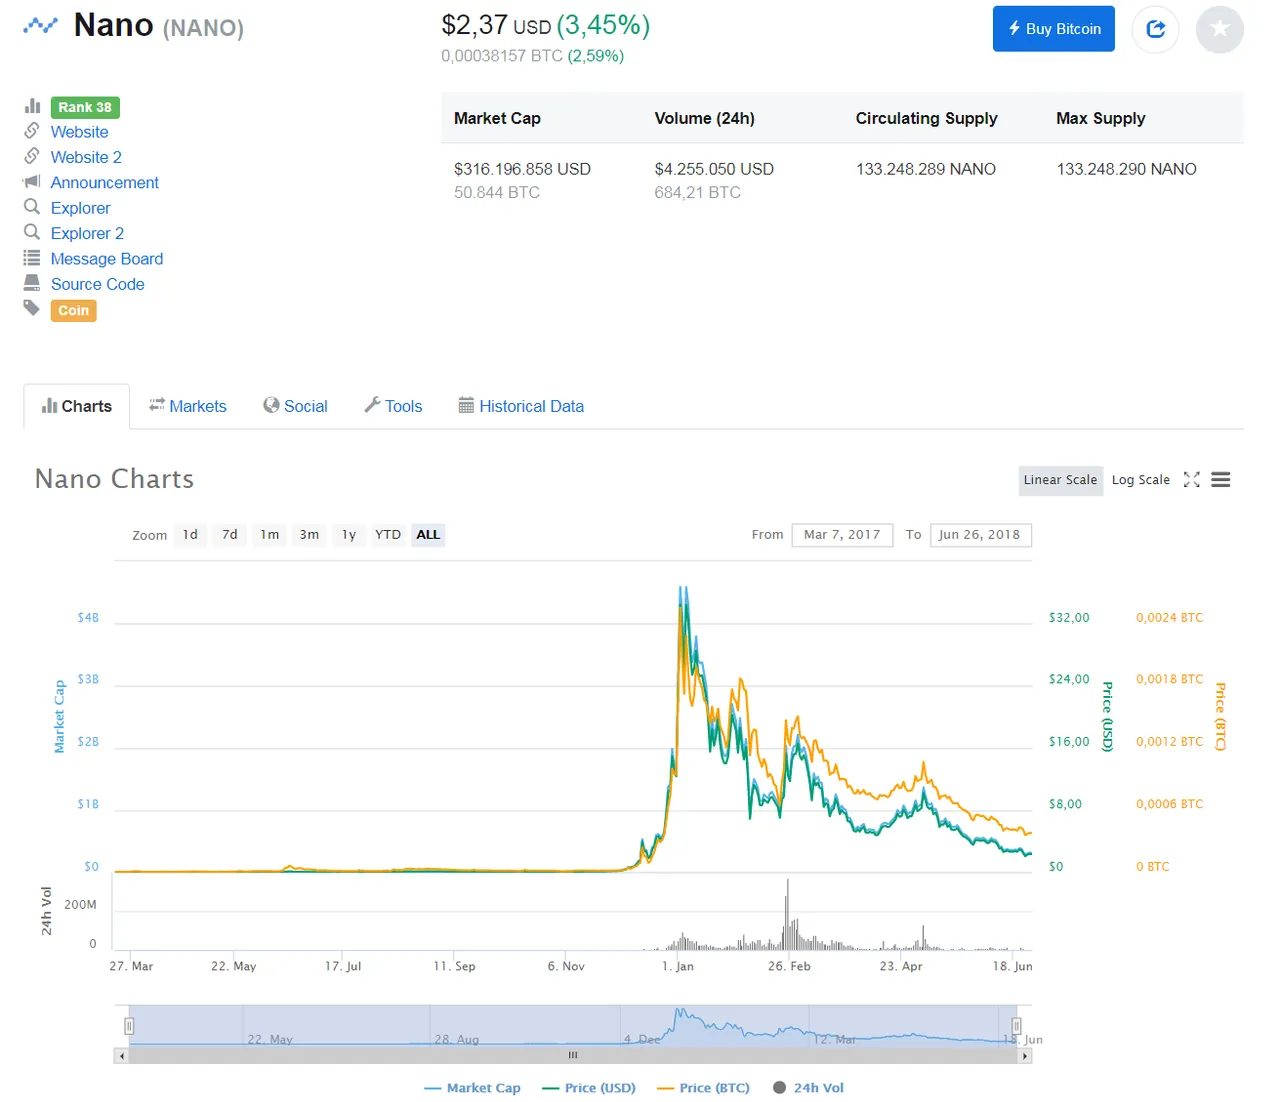Click the $316.196.858 USD market cap value
This screenshot has width=1280, height=1102.
coord(522,169)
